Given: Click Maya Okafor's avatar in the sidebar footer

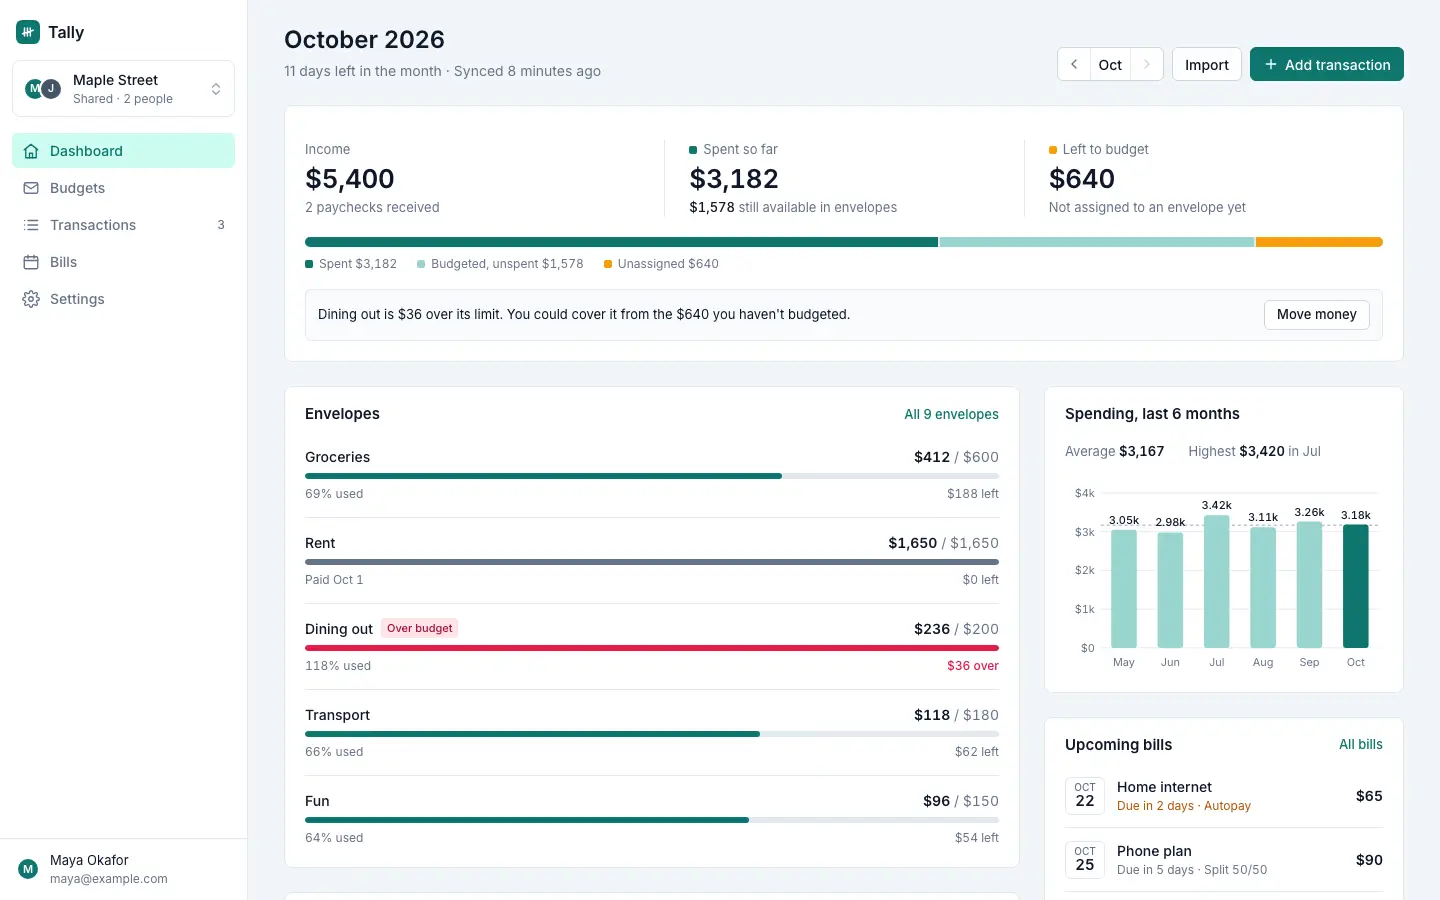Looking at the screenshot, I should [28, 869].
